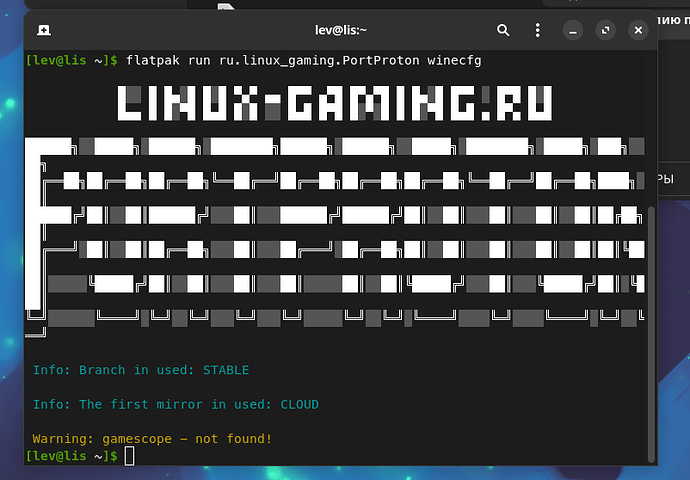
Task: Open a new terminal tab
Action: tap(44, 30)
